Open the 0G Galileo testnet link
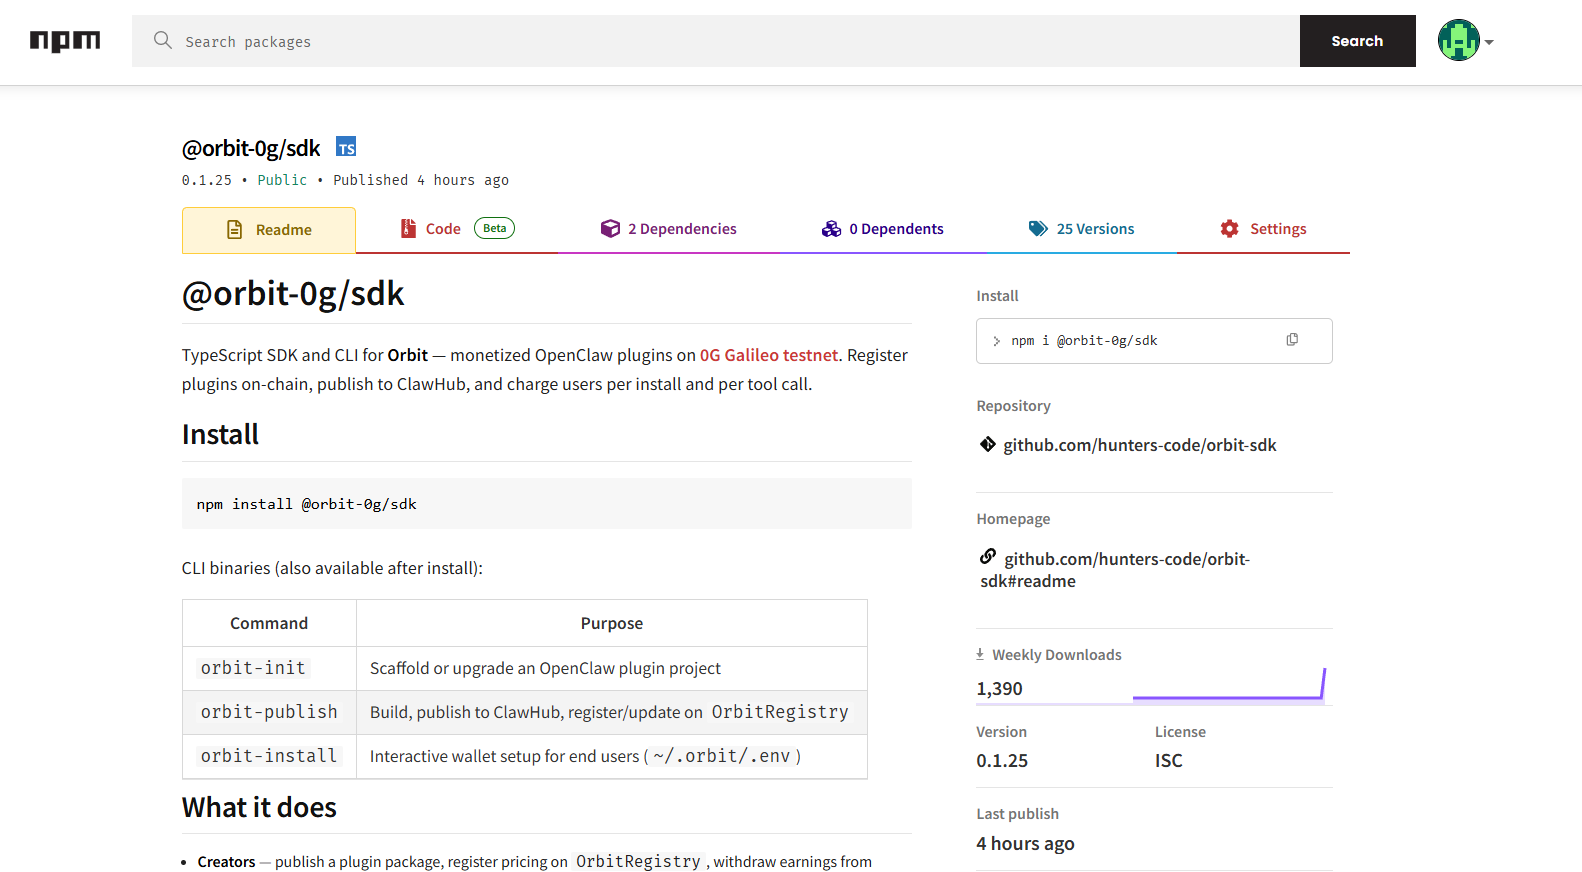The width and height of the screenshot is (1582, 872). coord(769,355)
